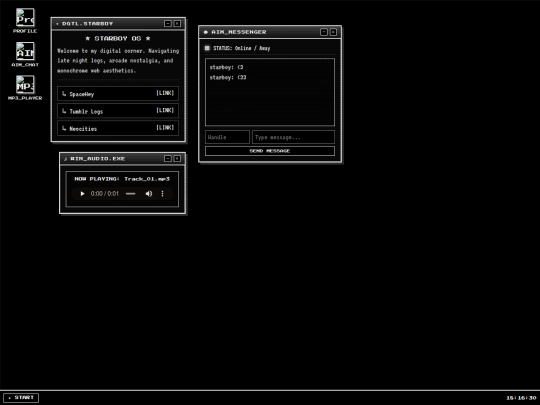Click the STATUS: Online / Away text
This screenshot has height=405, width=540.
pos(241,48)
